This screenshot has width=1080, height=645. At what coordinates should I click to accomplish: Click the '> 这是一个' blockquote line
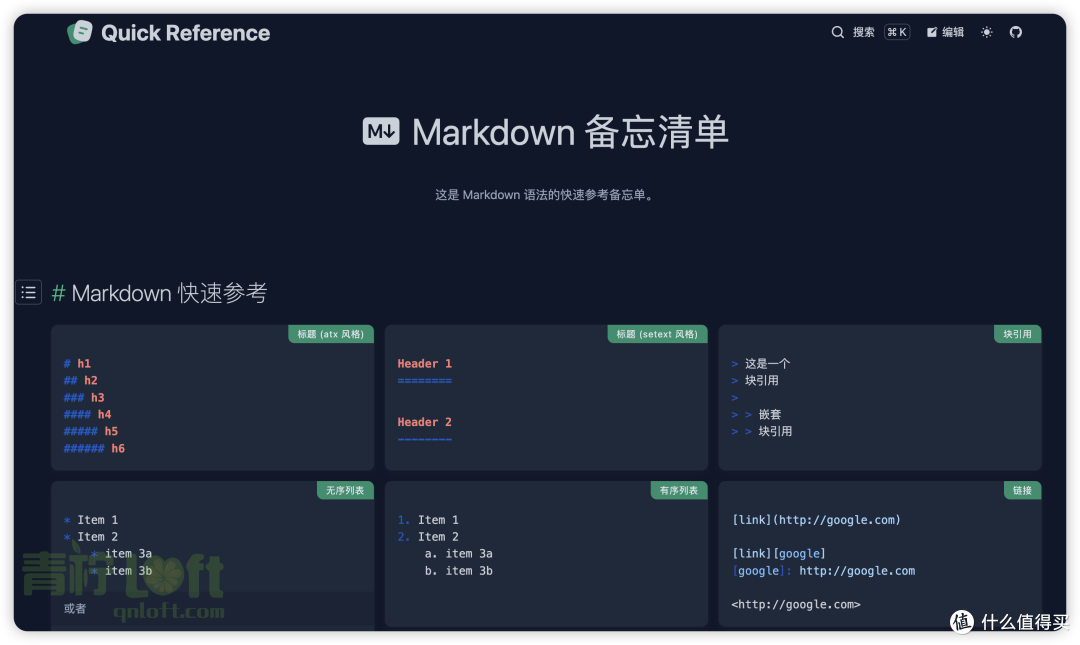click(760, 364)
